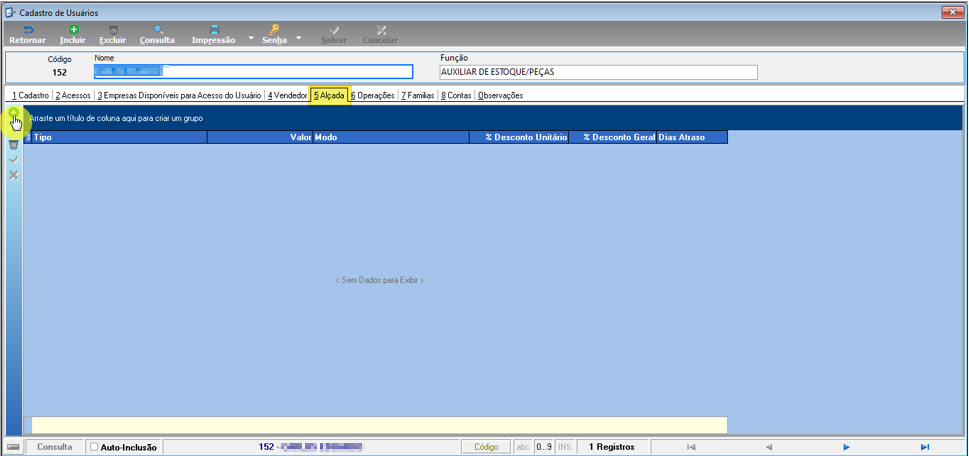Click the Incluir green plus icon
Image resolution: width=969 pixels, height=456 pixels.
click(73, 29)
